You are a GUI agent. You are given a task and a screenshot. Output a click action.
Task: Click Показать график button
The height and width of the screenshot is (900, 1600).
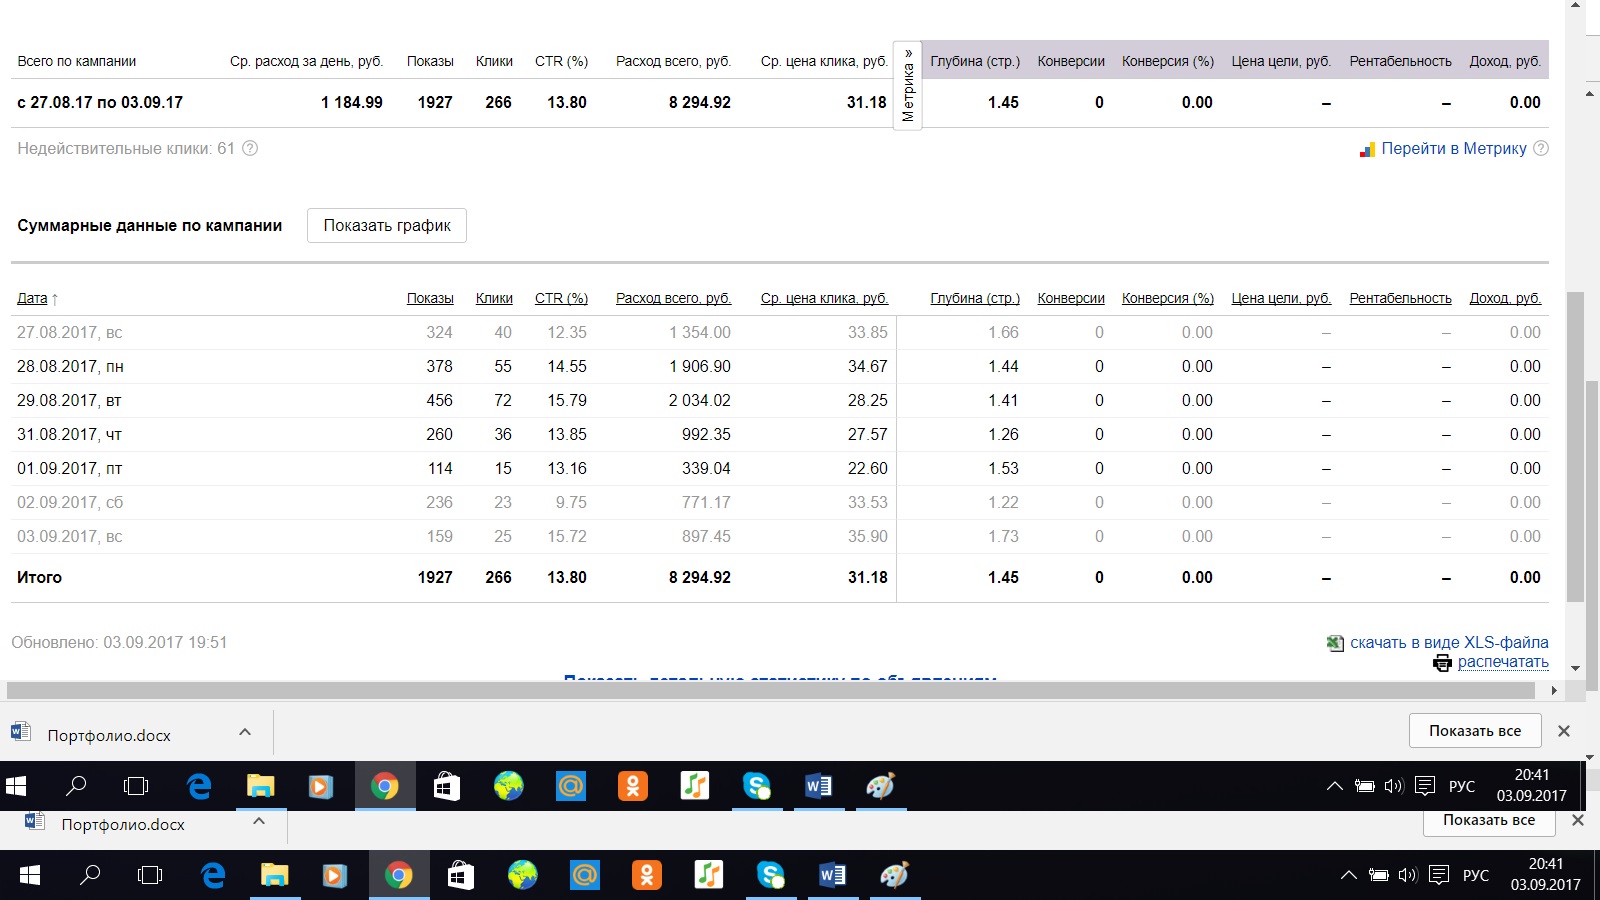(x=387, y=225)
